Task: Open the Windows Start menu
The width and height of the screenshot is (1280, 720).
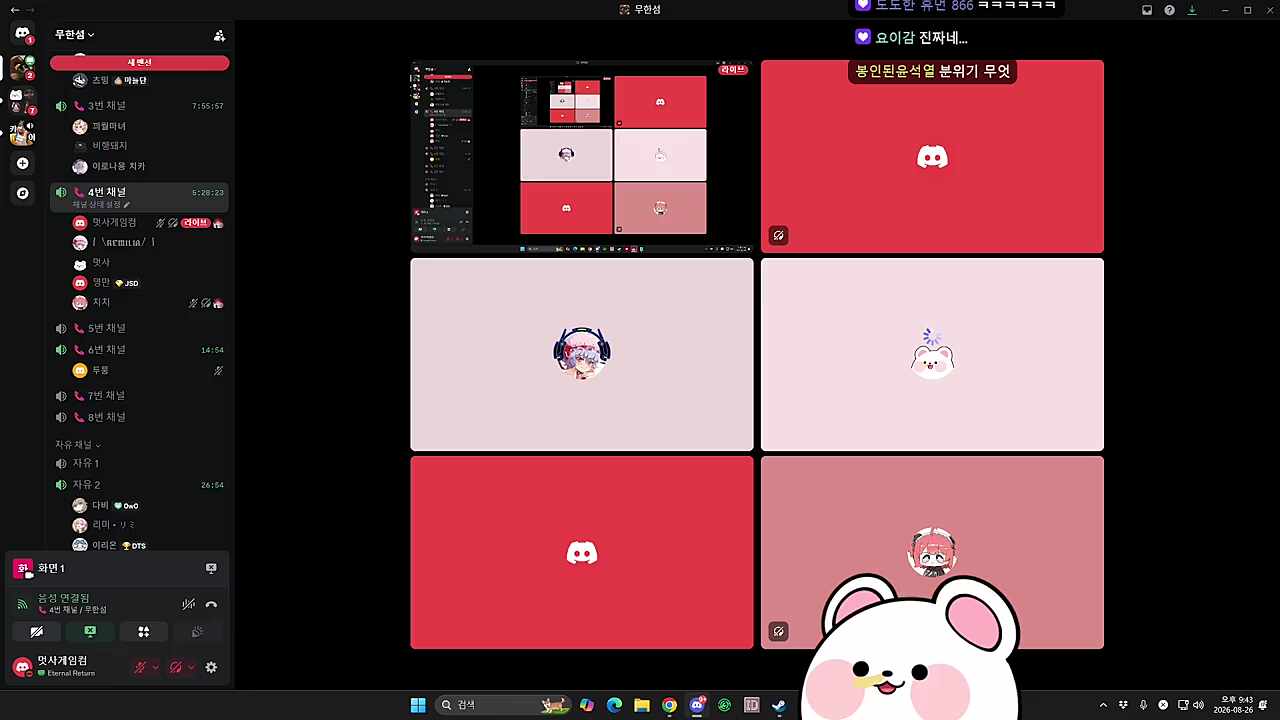Action: [418, 705]
